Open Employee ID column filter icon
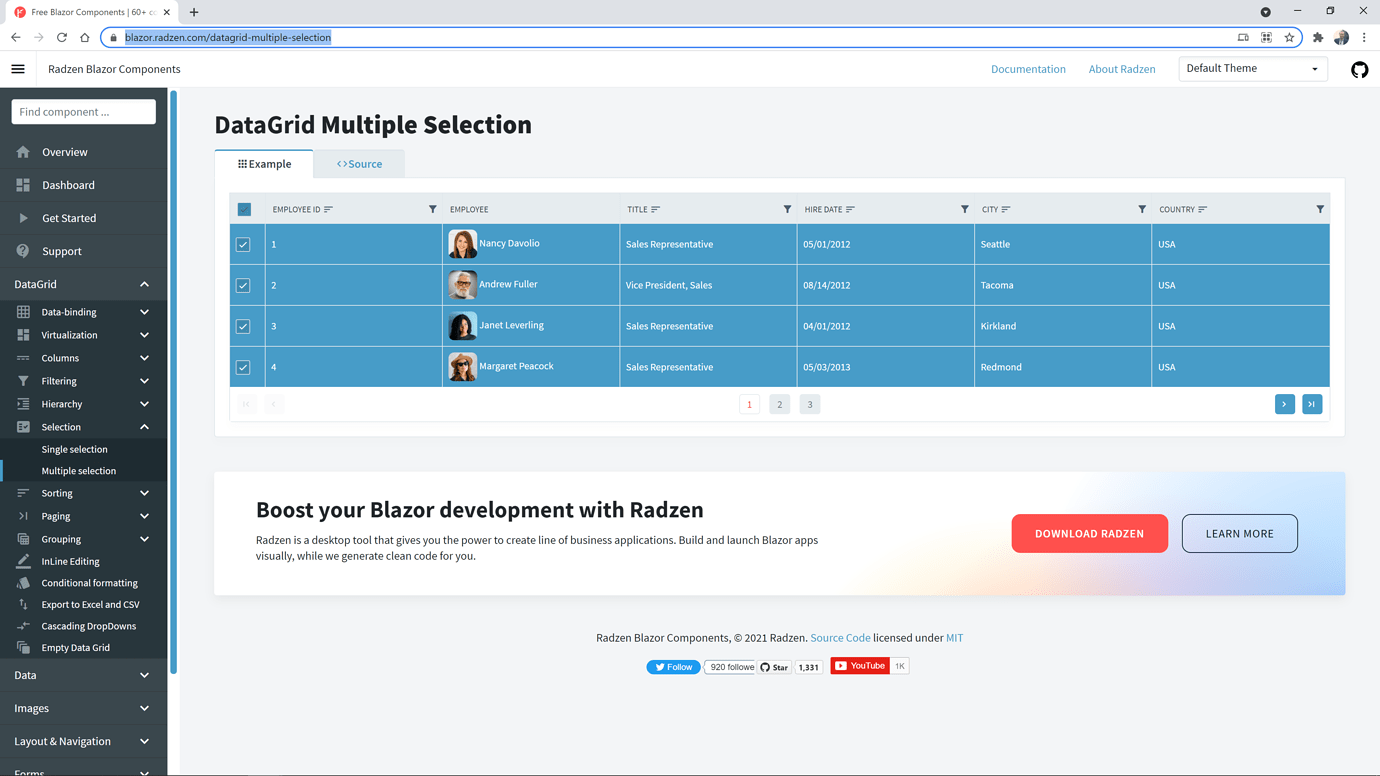This screenshot has width=1380, height=776. (433, 209)
